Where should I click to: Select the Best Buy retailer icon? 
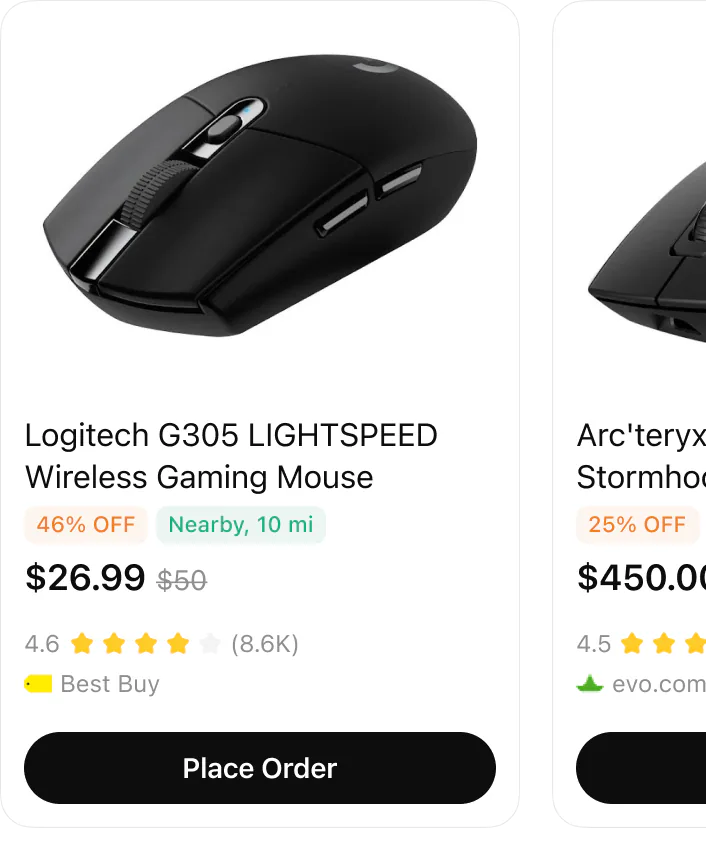[37, 684]
